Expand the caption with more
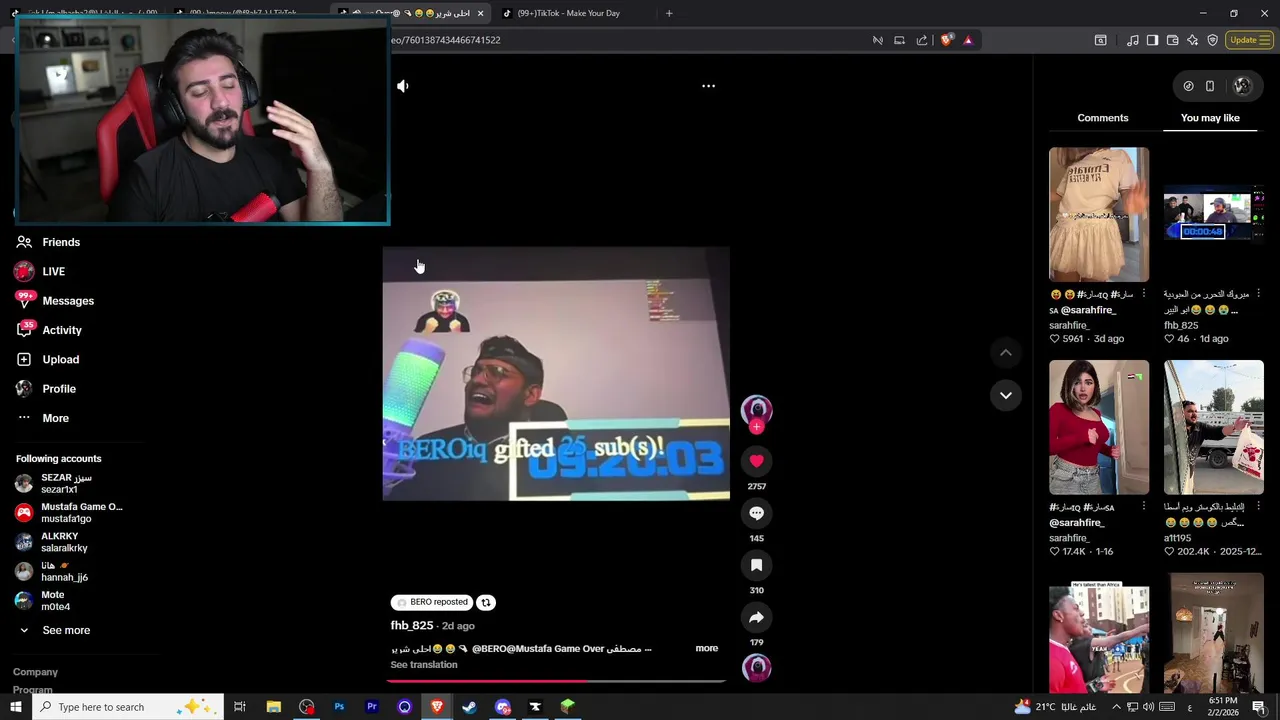The width and height of the screenshot is (1280, 720). click(707, 648)
